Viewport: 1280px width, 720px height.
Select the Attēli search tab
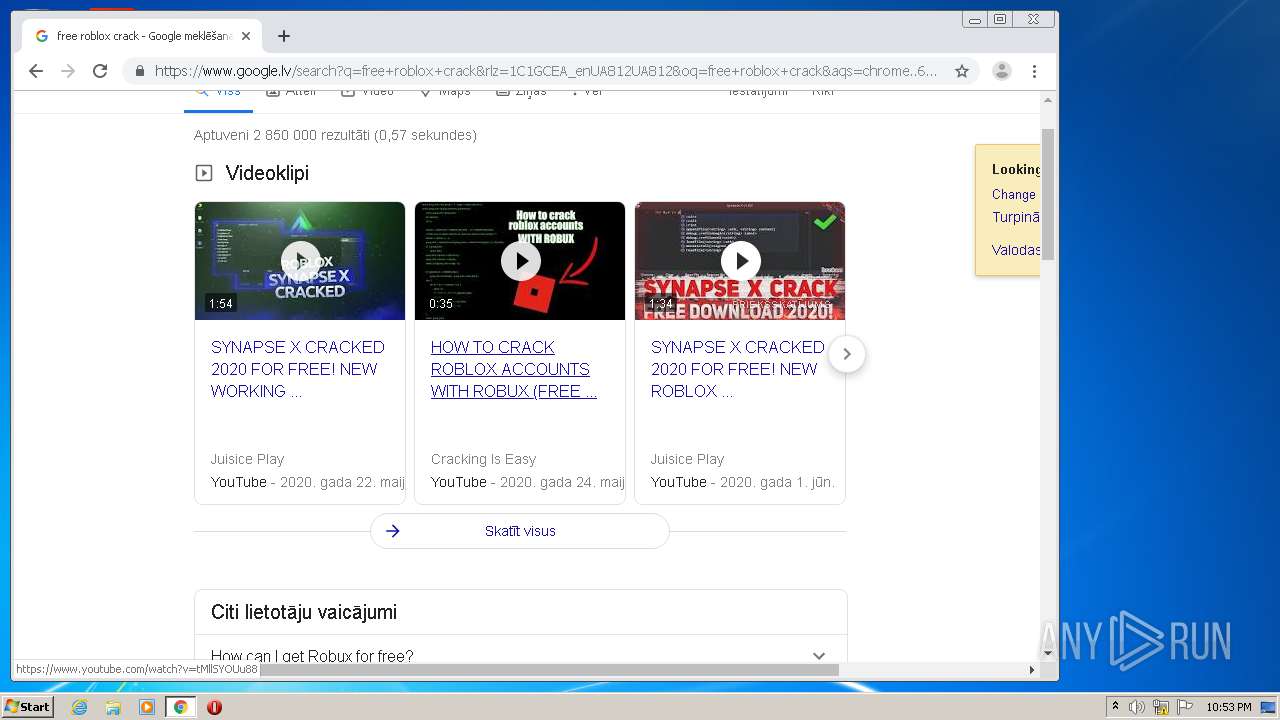pos(291,92)
